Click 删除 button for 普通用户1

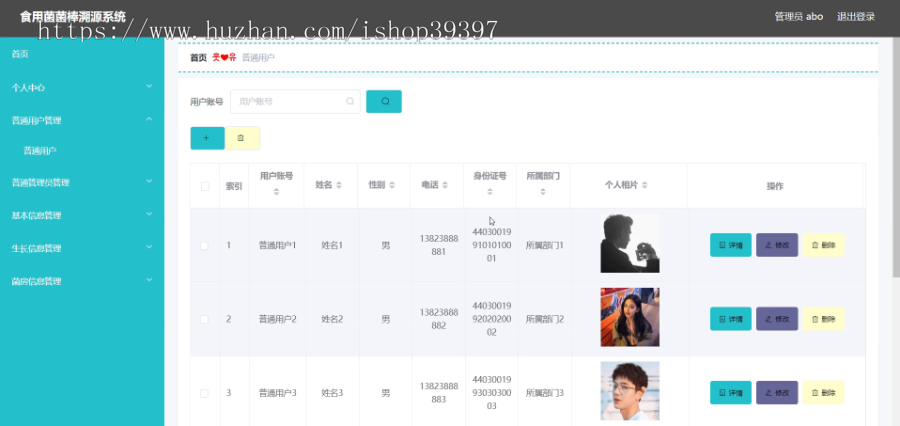tap(823, 245)
